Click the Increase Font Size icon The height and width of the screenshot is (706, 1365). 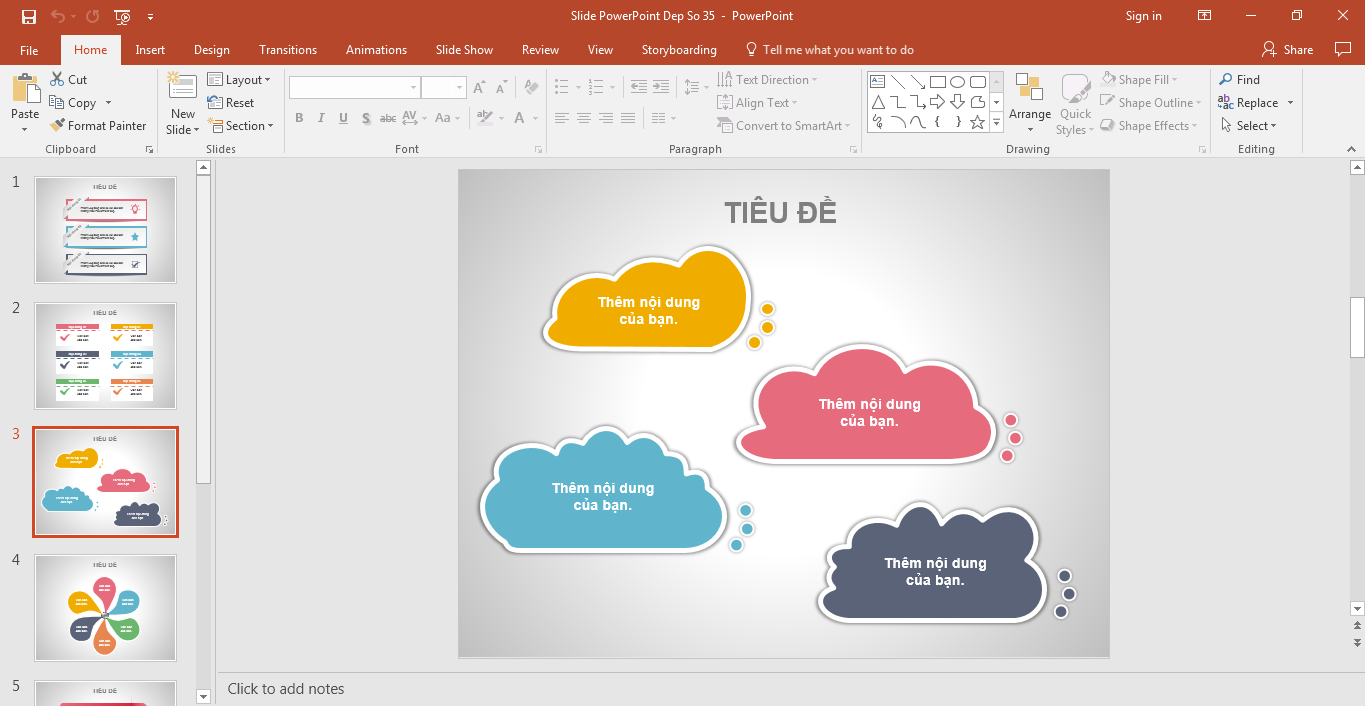pos(478,87)
